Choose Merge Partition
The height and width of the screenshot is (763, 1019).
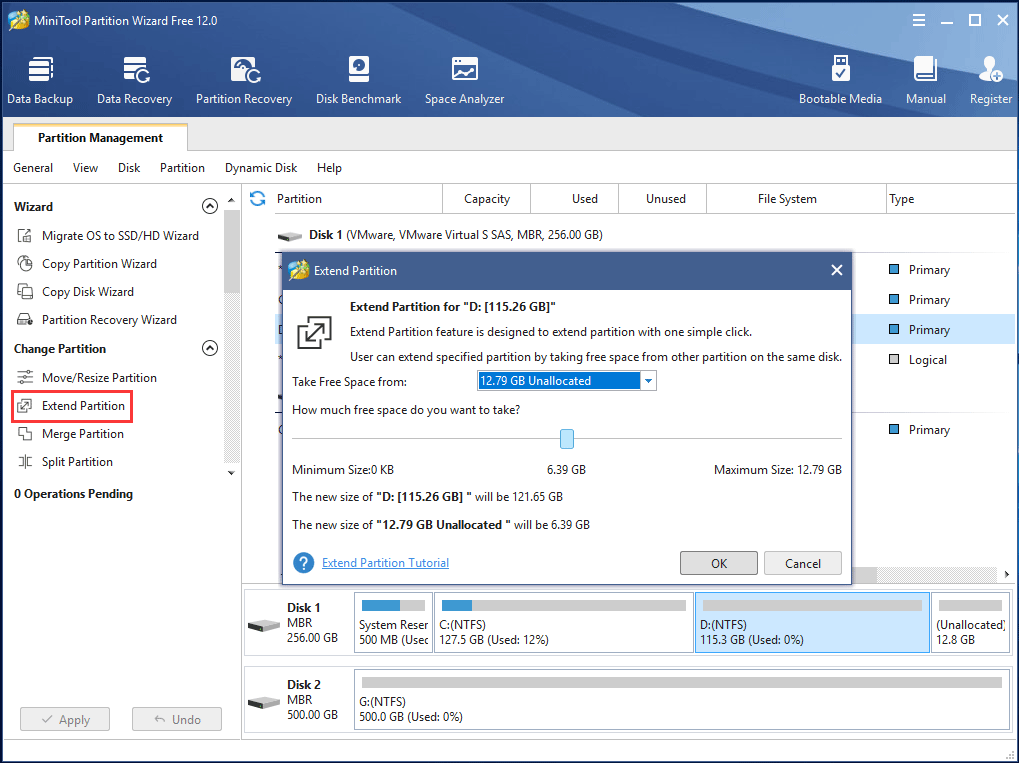point(70,434)
